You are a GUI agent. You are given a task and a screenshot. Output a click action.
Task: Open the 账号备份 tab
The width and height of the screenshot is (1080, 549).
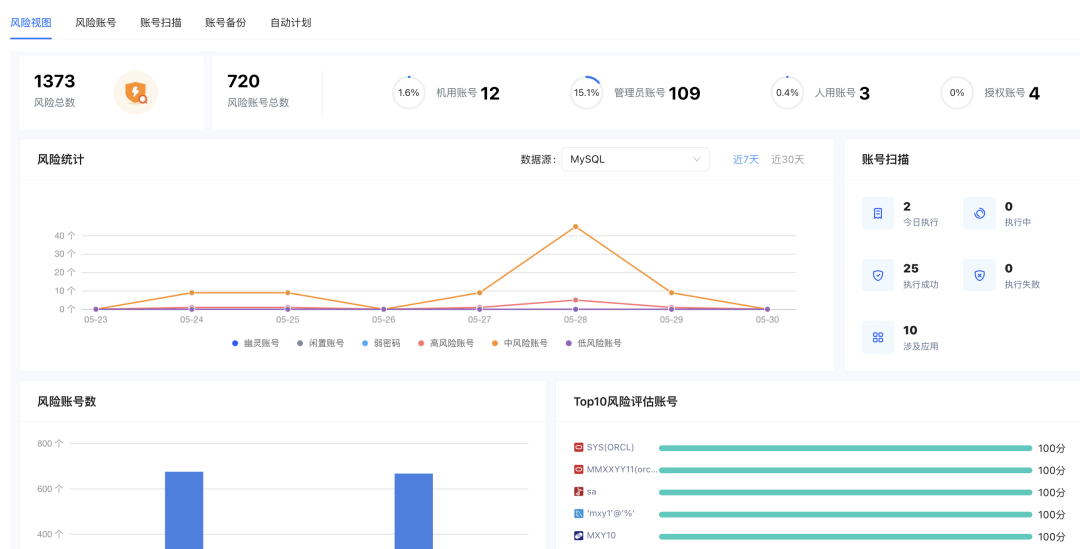pyautogui.click(x=225, y=23)
